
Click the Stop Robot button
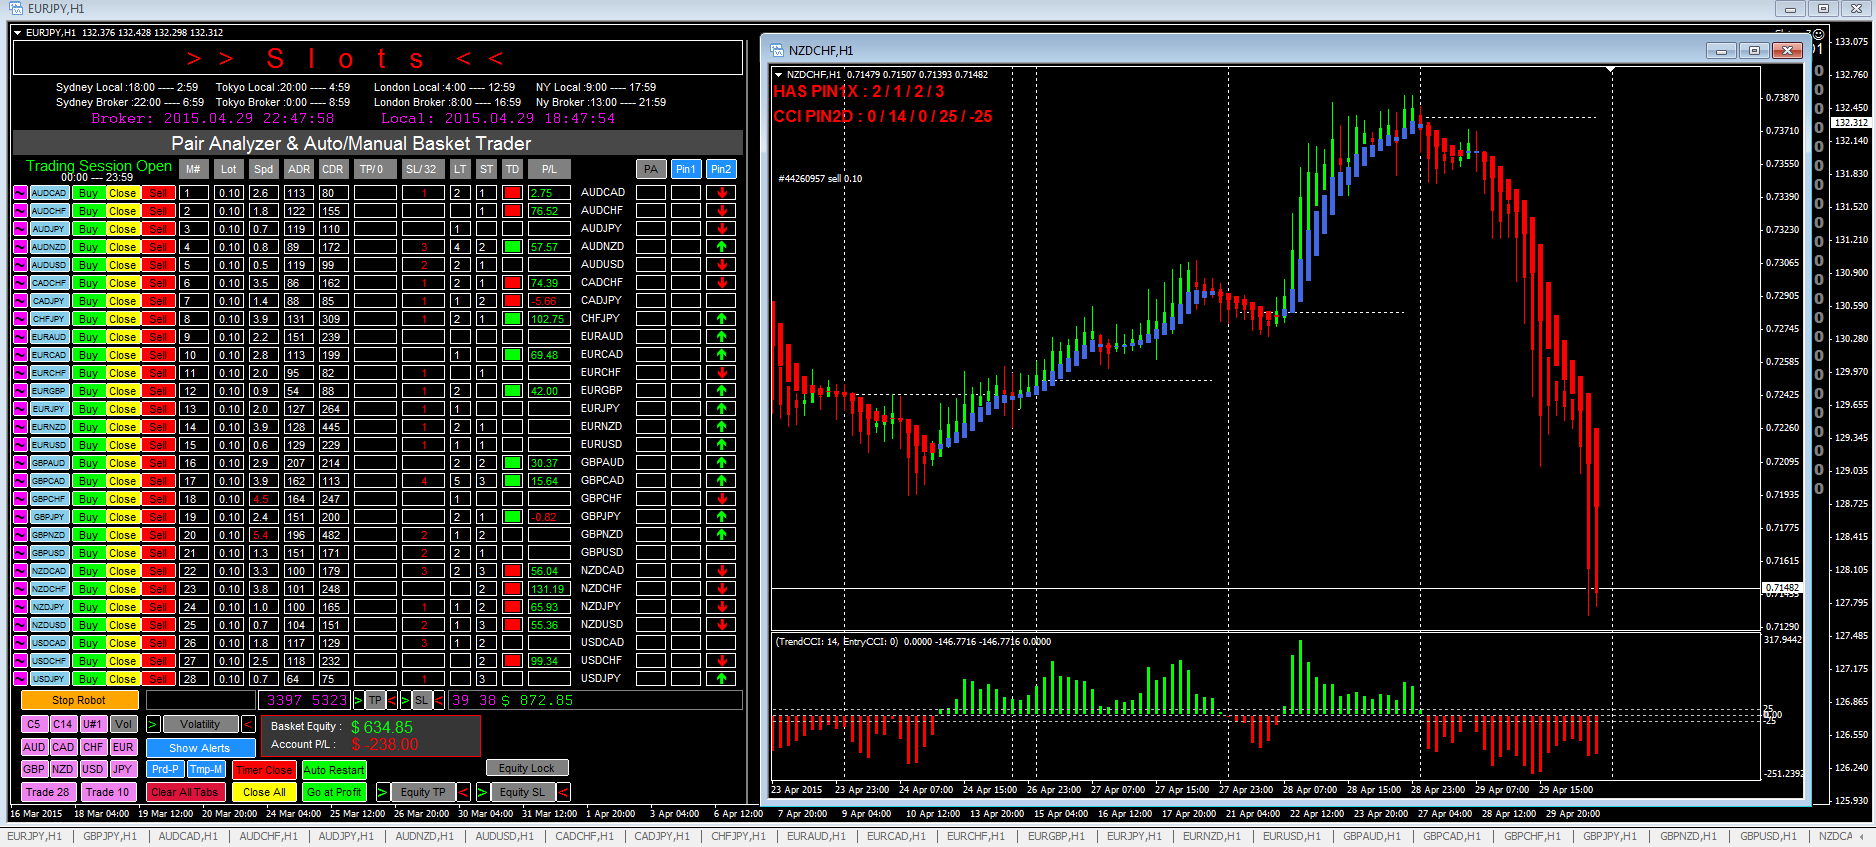click(x=79, y=700)
